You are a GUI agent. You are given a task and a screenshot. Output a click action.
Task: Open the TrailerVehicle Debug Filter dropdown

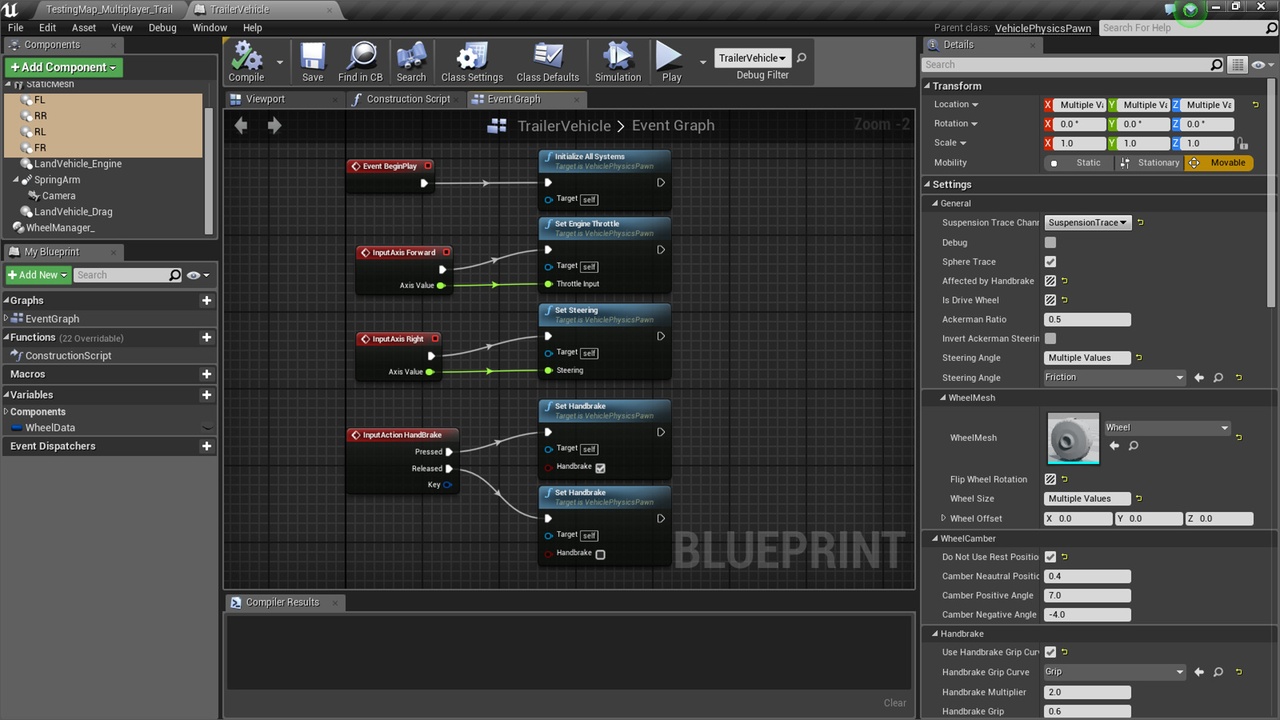click(752, 58)
